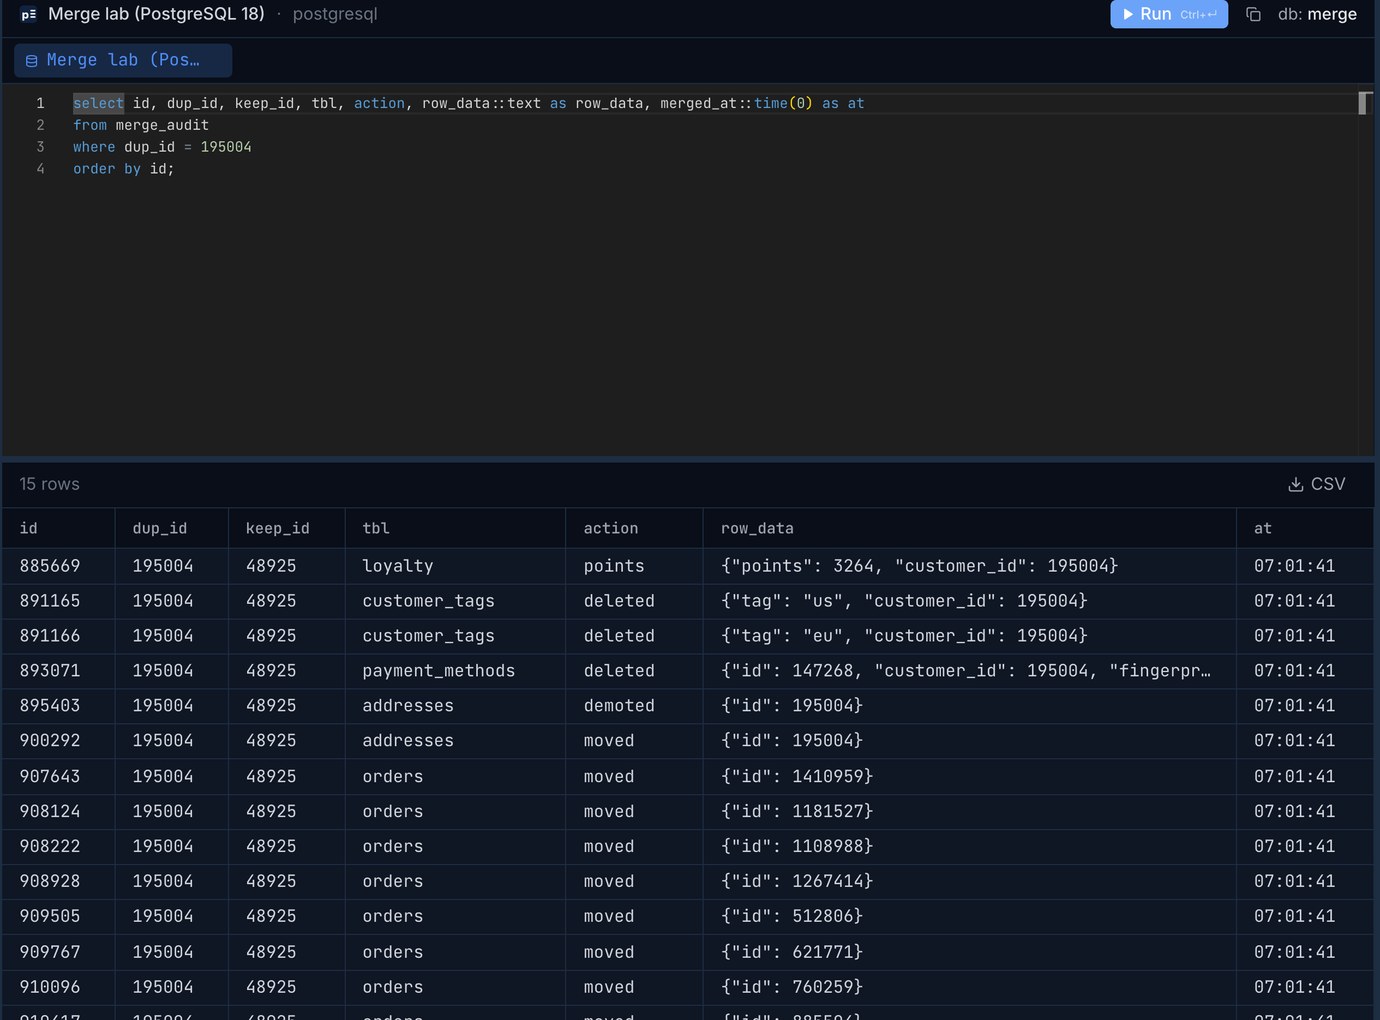Click the editor line number 4
The height and width of the screenshot is (1020, 1380).
(x=40, y=169)
